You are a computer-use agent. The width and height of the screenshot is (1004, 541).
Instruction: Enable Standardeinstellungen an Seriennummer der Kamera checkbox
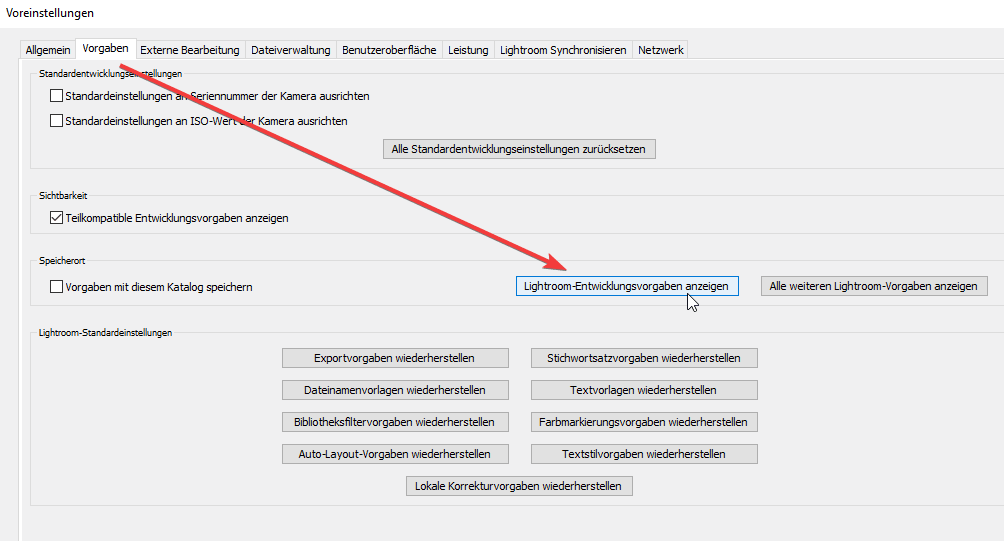click(57, 97)
